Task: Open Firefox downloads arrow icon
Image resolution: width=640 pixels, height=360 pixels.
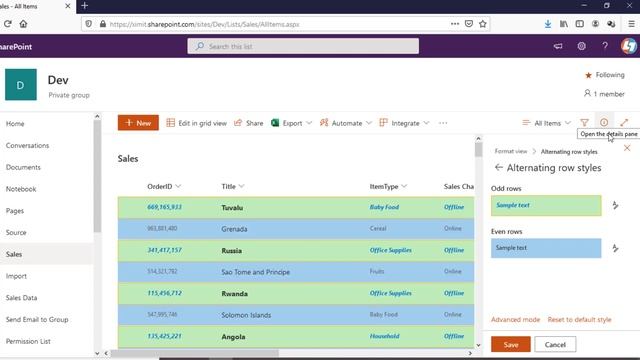Action: (x=548, y=24)
